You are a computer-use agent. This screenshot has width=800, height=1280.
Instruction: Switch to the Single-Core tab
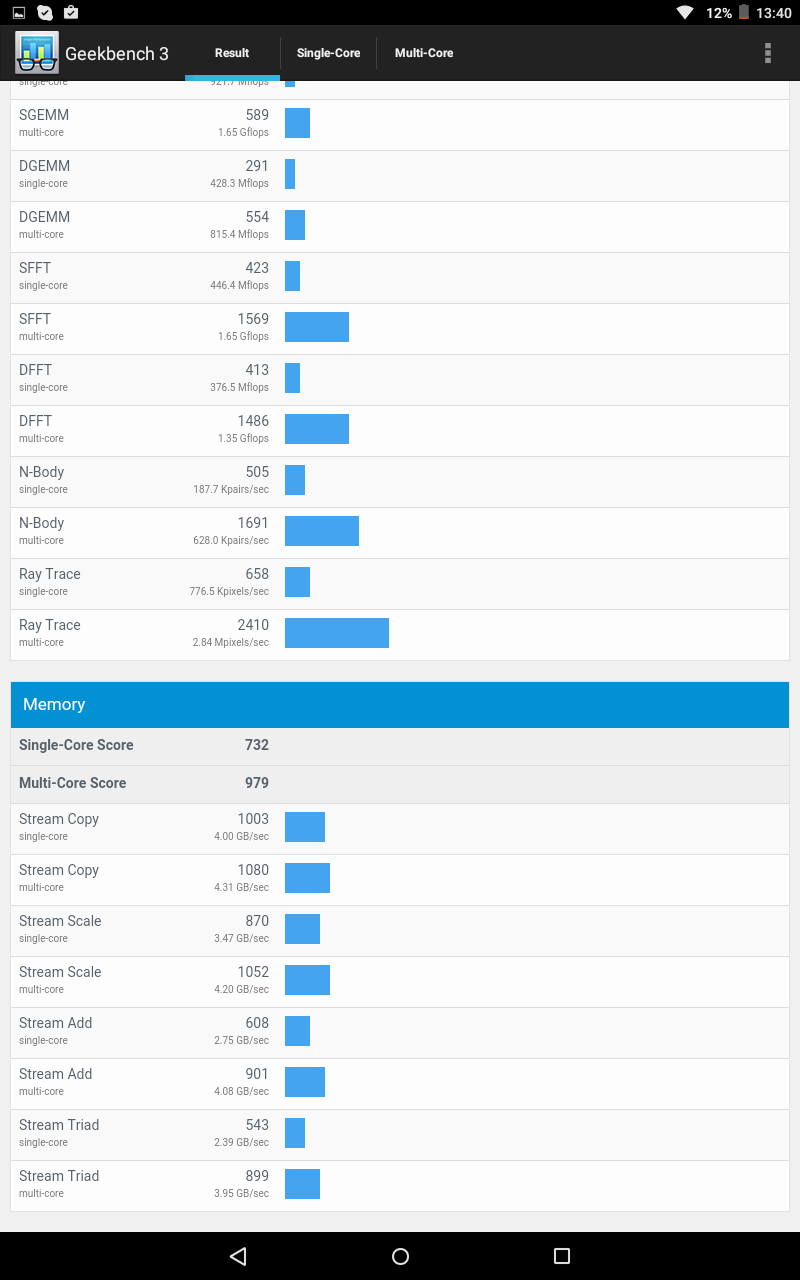328,53
